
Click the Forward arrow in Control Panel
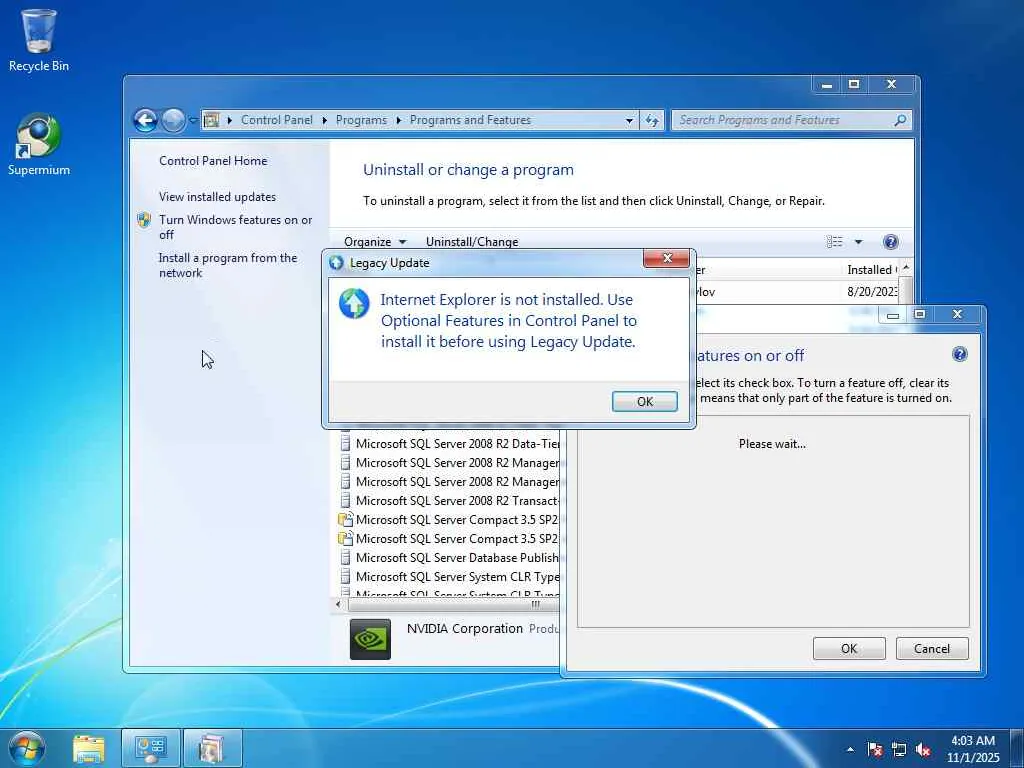[173, 120]
